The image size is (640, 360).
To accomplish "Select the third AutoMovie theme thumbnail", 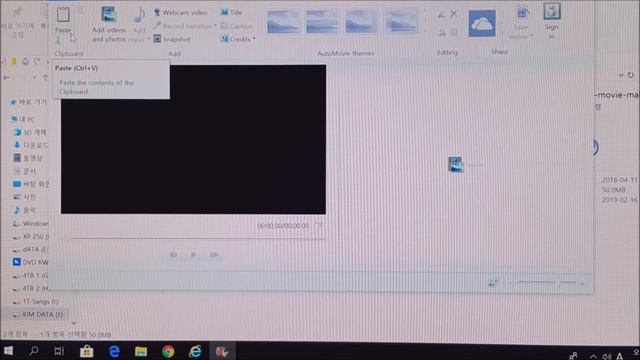I will [x=361, y=22].
